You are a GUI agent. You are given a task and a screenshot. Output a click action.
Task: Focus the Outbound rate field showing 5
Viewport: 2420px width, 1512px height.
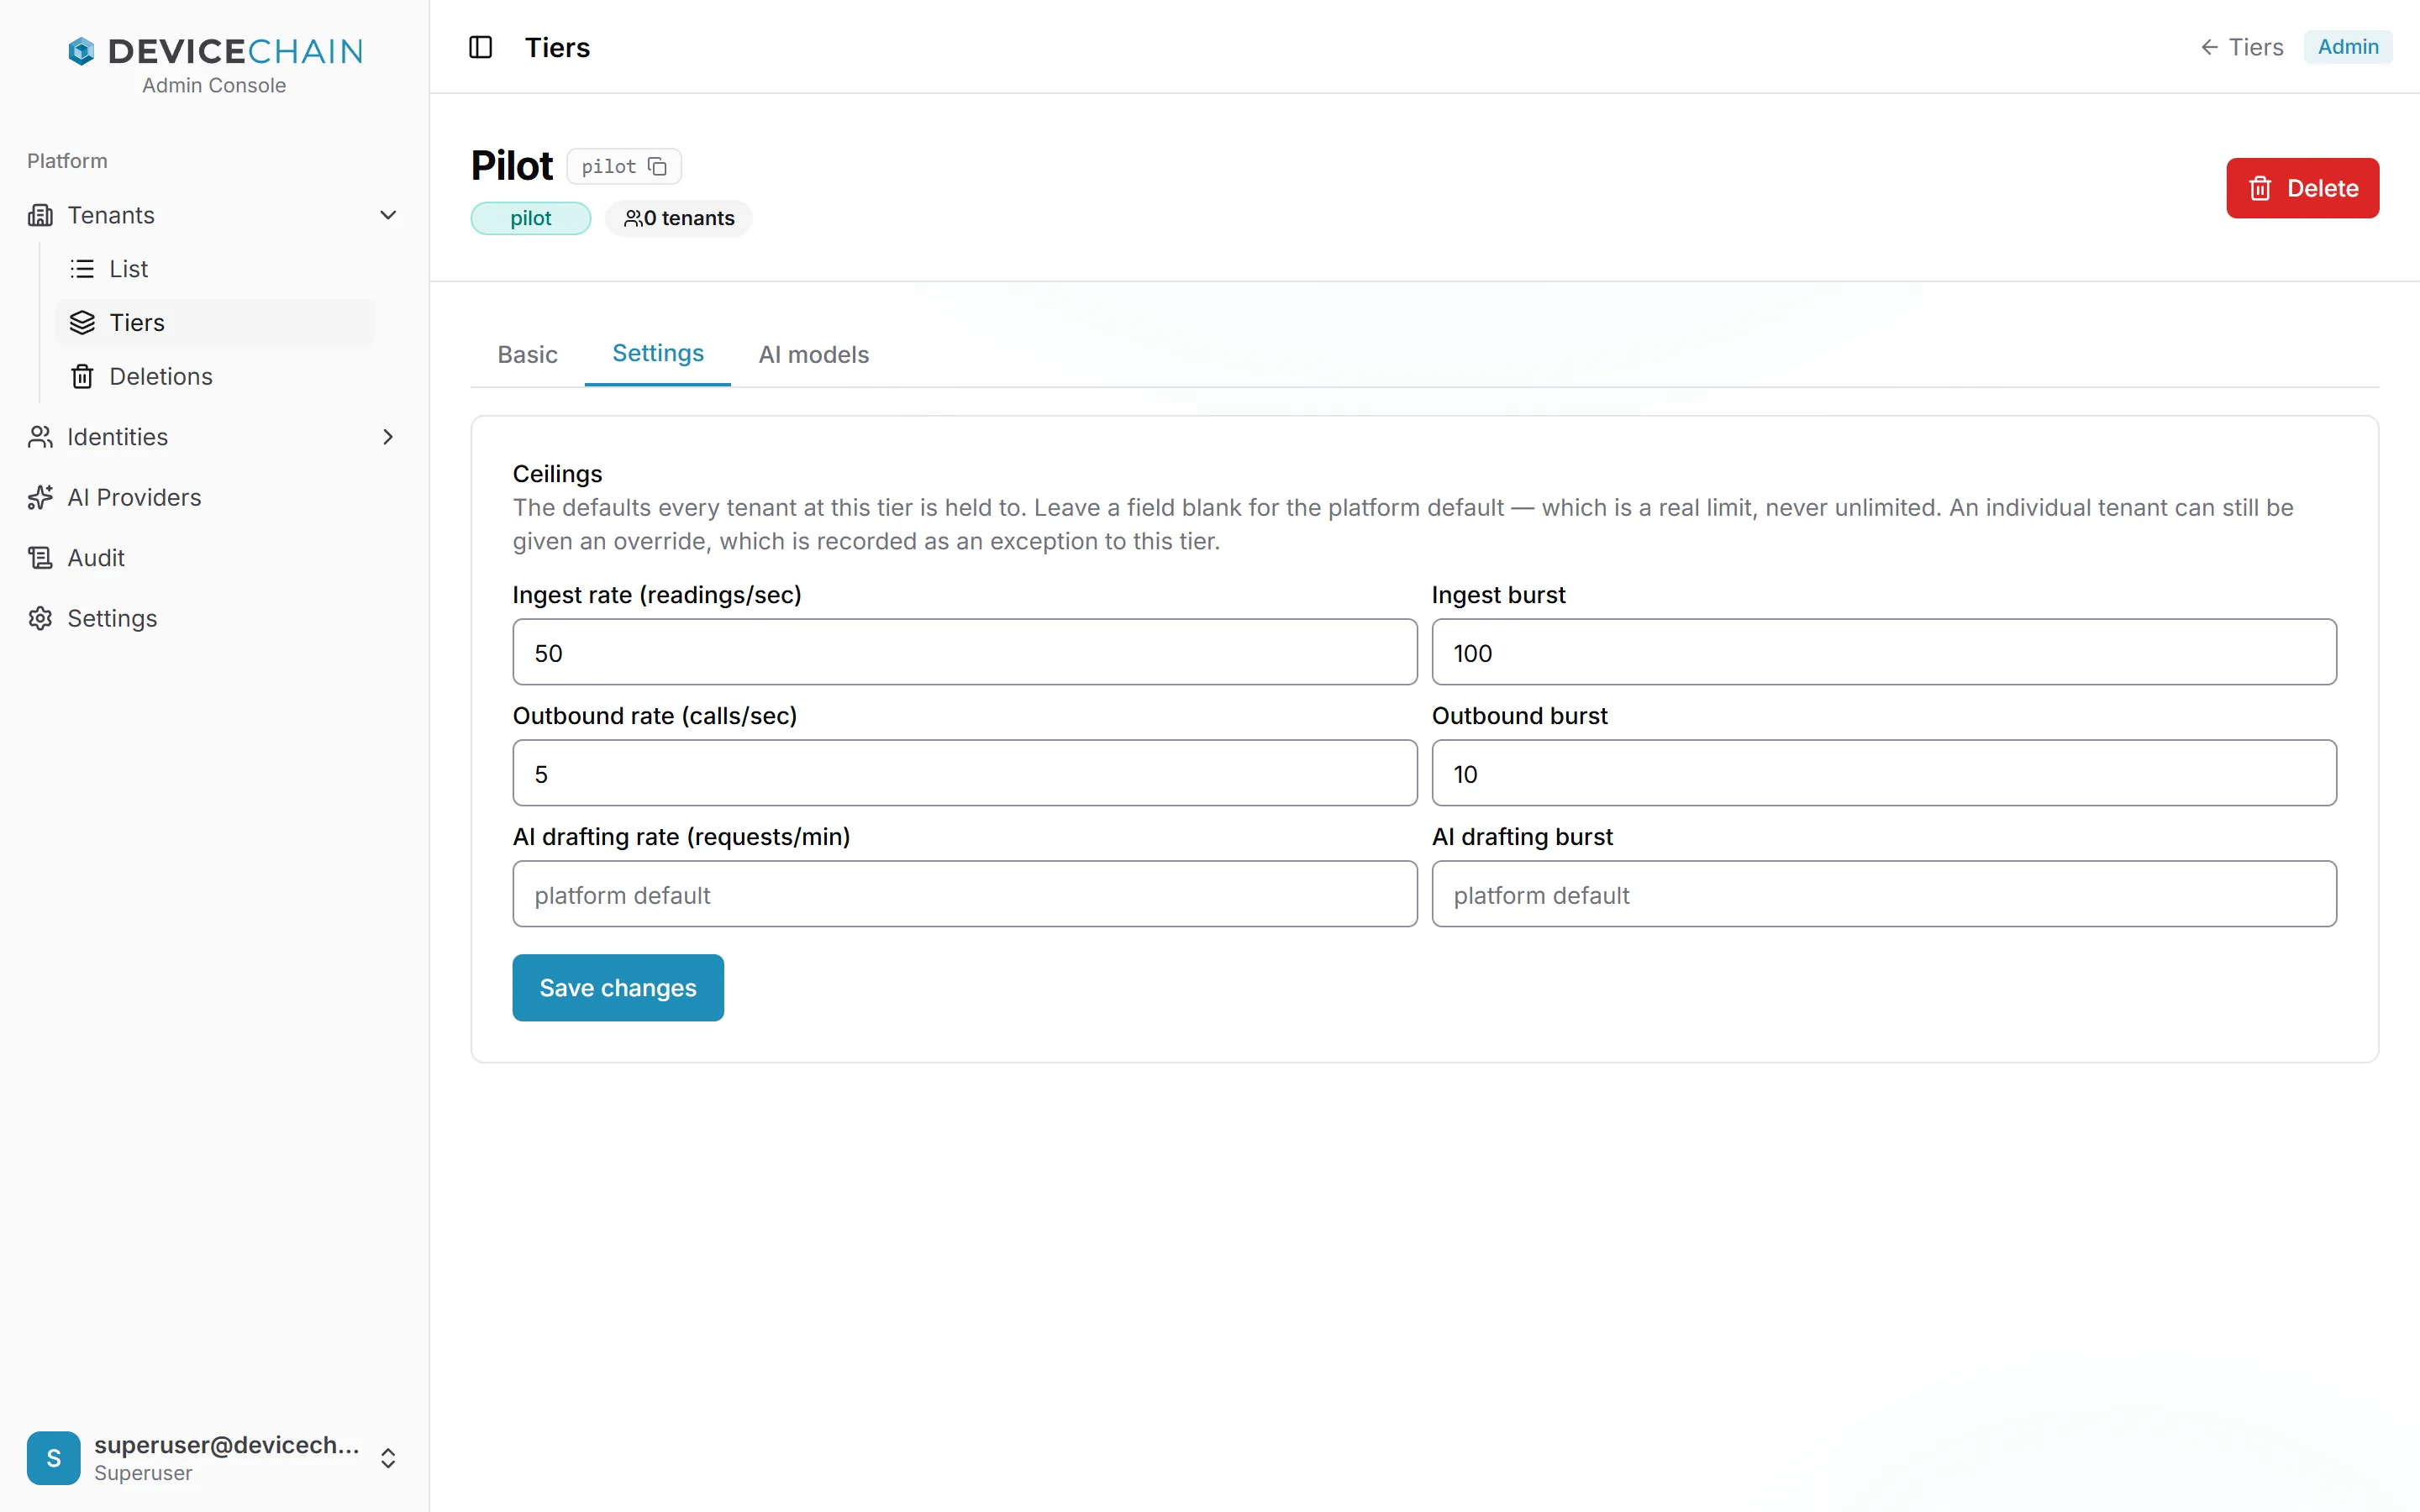pos(965,773)
